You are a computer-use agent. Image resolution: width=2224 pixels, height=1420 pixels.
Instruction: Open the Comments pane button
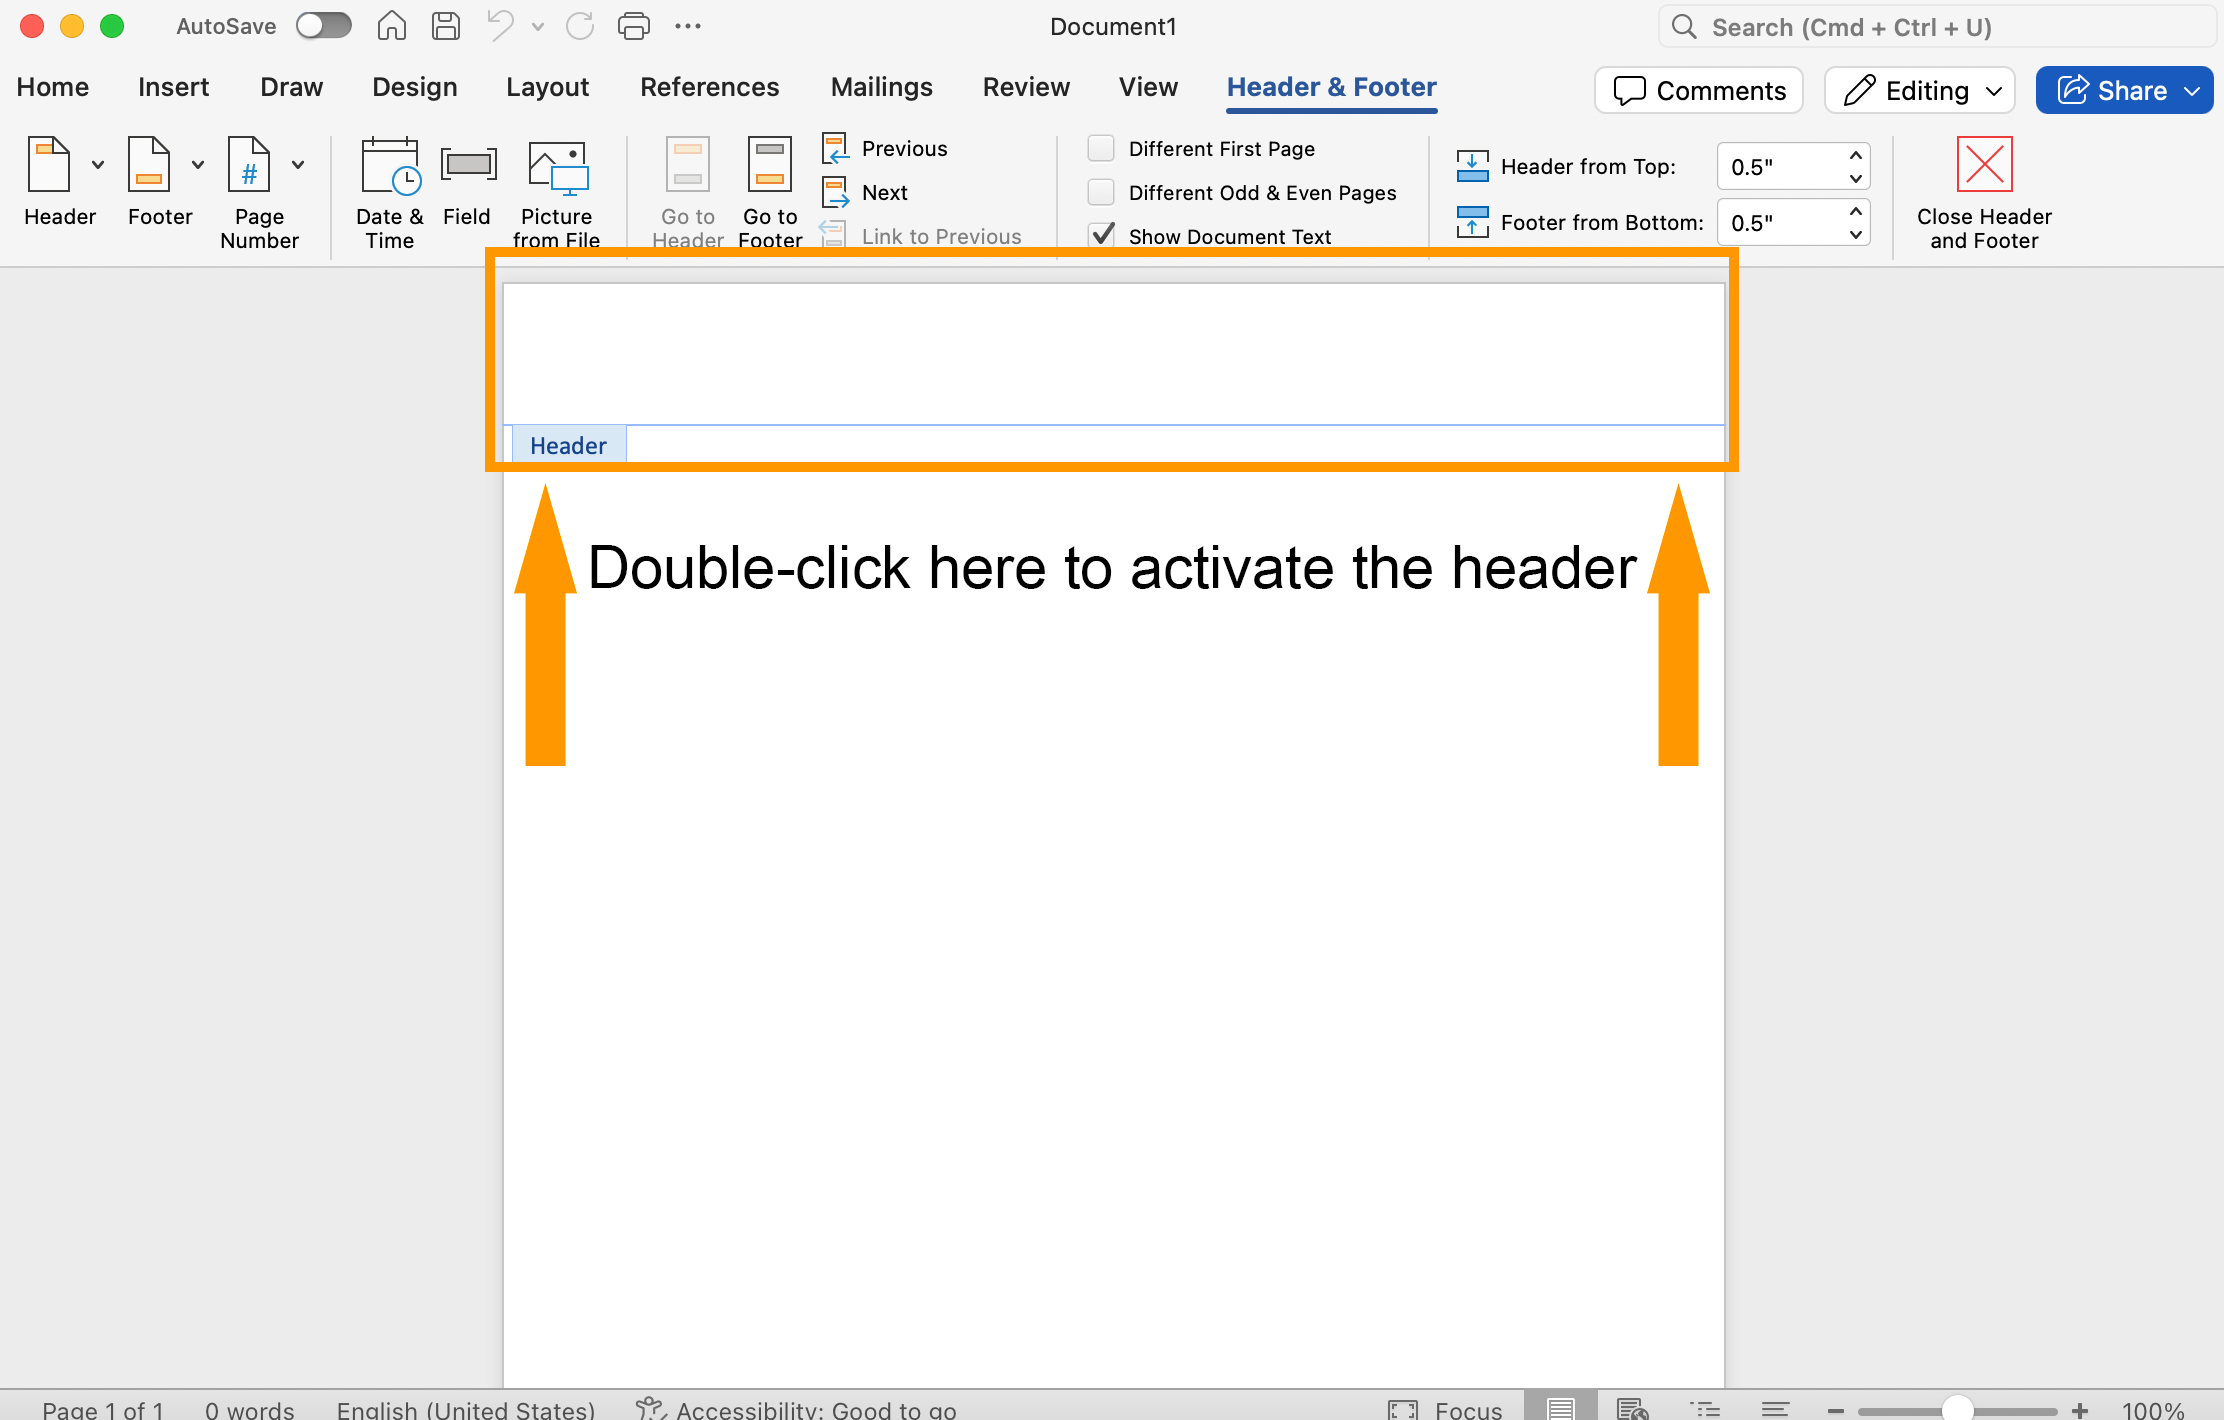point(1699,91)
